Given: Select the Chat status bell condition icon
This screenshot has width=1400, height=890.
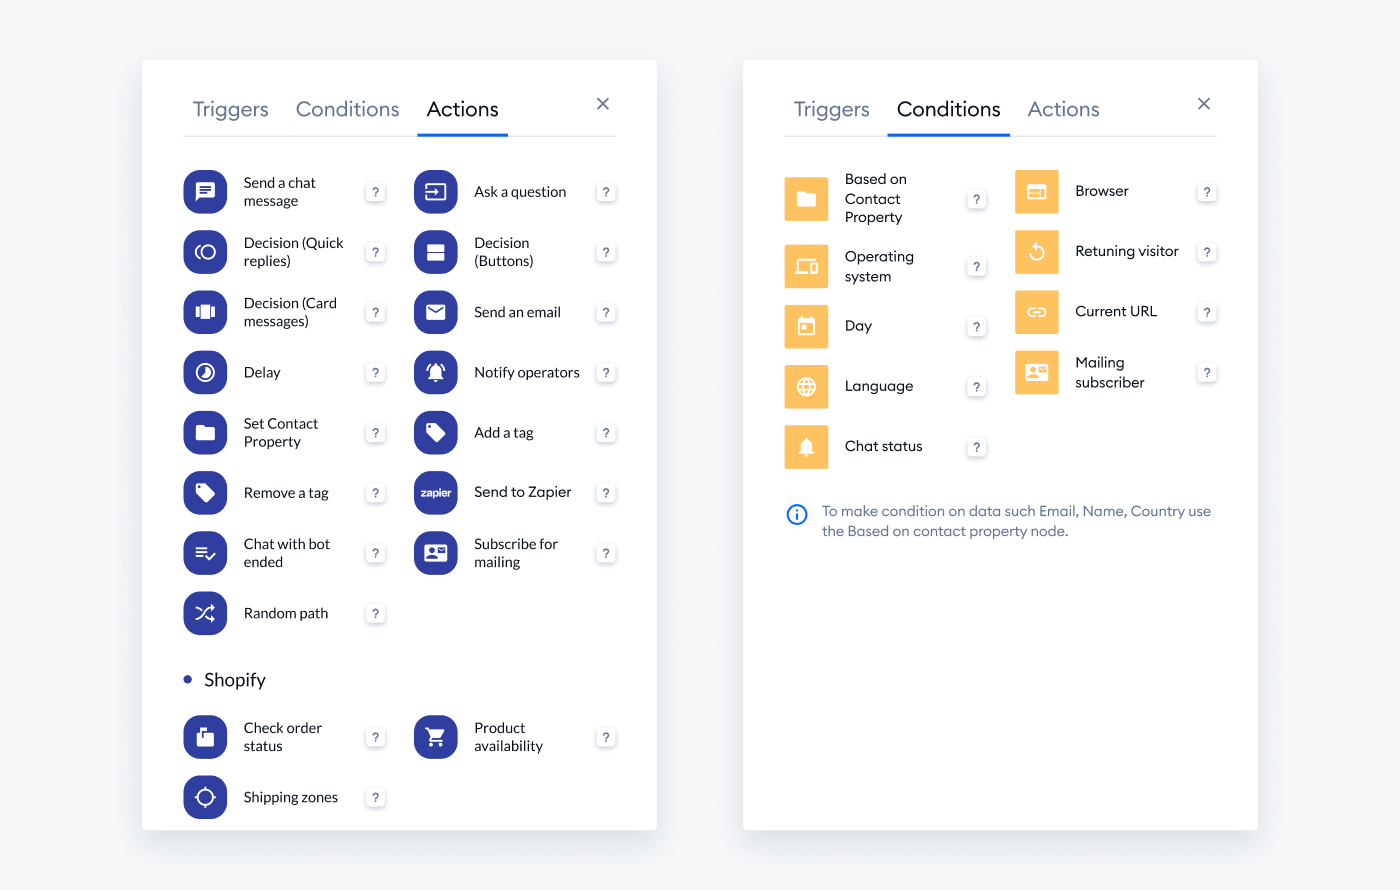Looking at the screenshot, I should click(x=806, y=447).
